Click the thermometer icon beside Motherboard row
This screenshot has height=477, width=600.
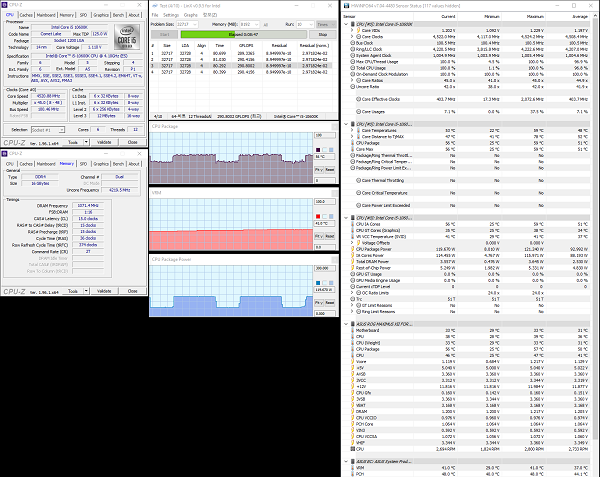pyautogui.click(x=353, y=330)
